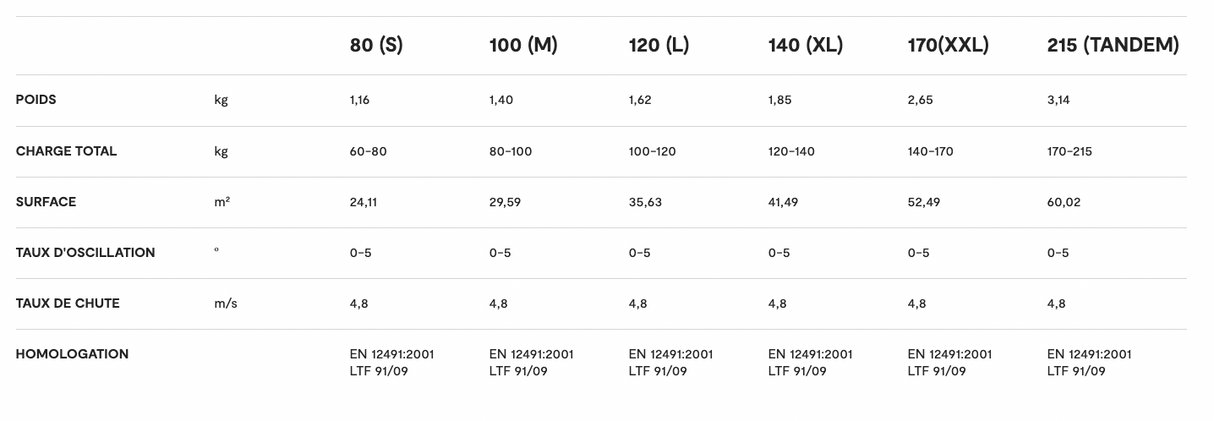Select the 41,49 surface value

click(x=783, y=202)
